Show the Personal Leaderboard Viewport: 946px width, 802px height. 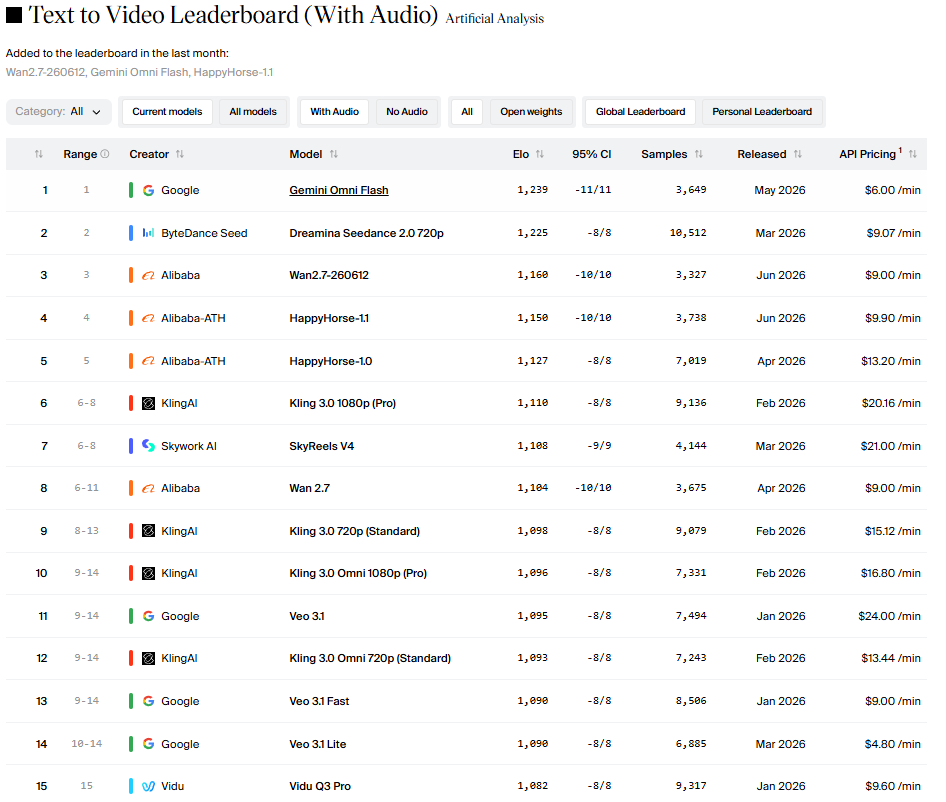pyautogui.click(x=762, y=112)
